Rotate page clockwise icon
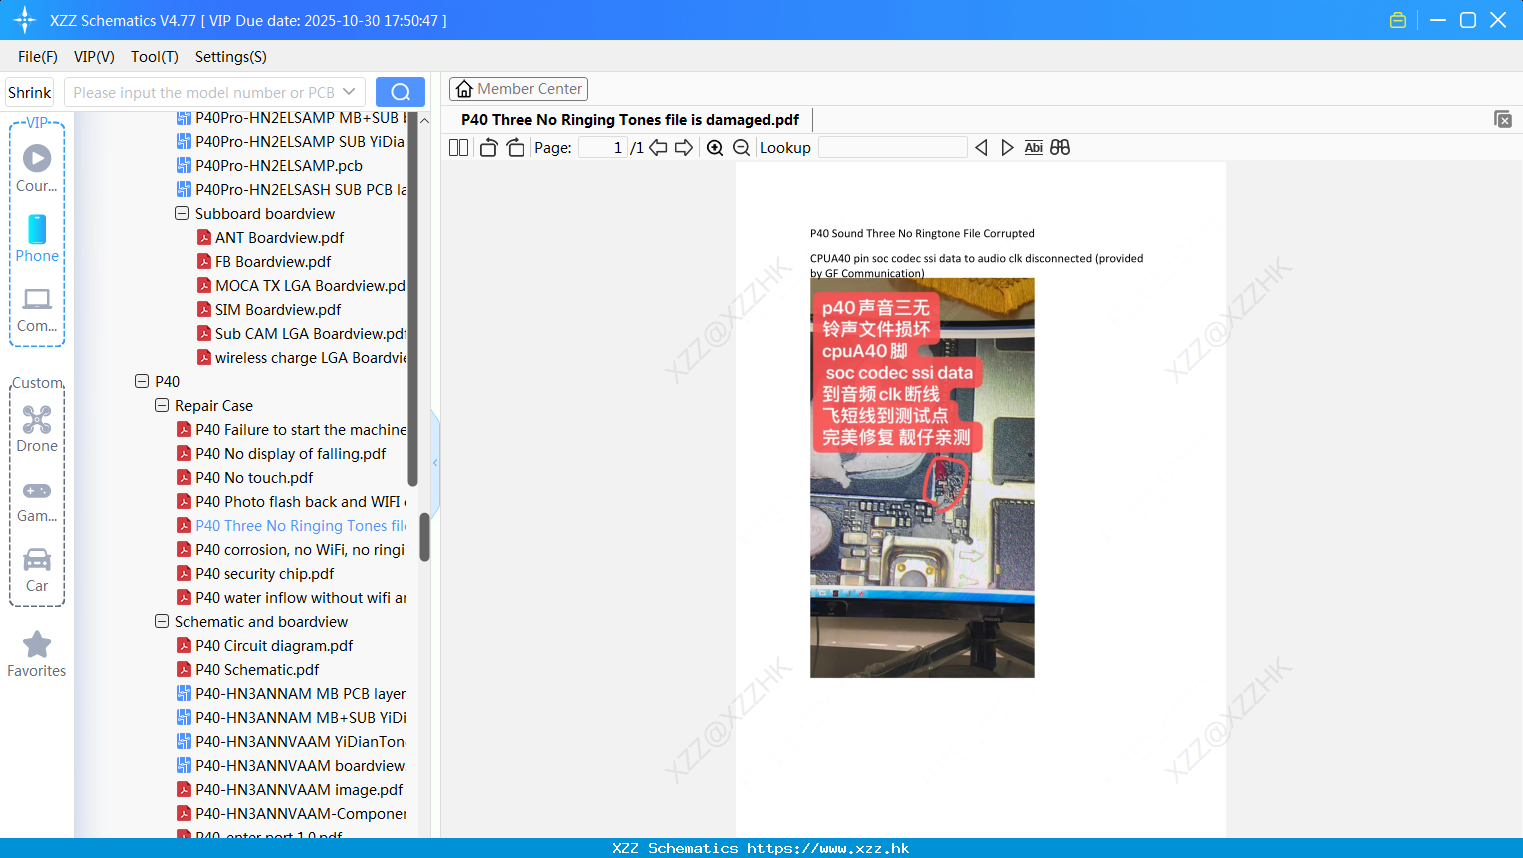This screenshot has height=858, width=1523. click(515, 148)
